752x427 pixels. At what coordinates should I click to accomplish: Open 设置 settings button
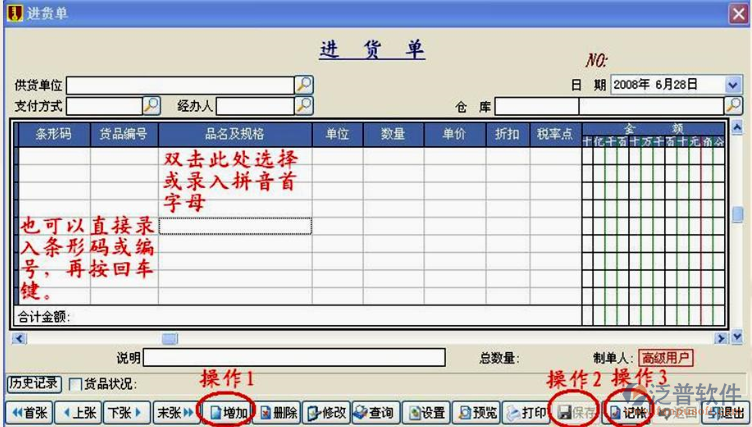tap(426, 413)
